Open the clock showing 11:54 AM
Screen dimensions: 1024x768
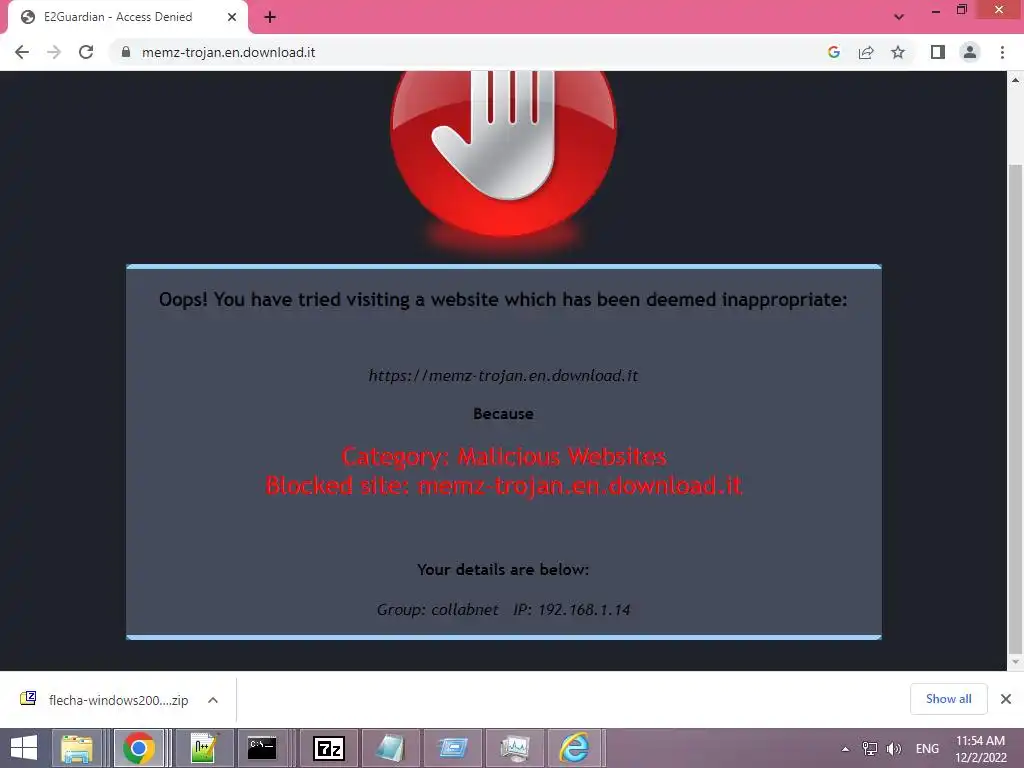click(980, 748)
